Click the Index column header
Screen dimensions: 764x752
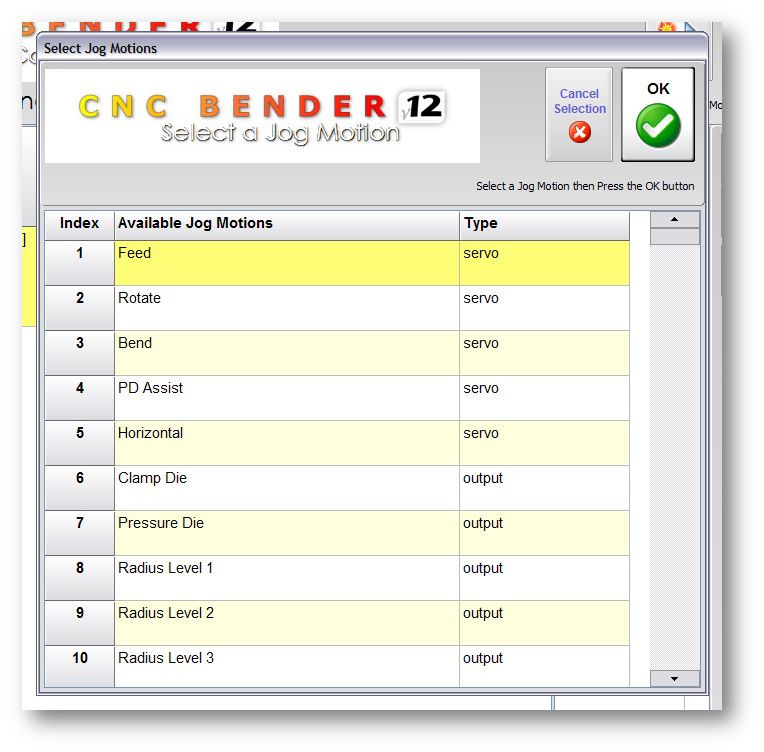coord(79,224)
